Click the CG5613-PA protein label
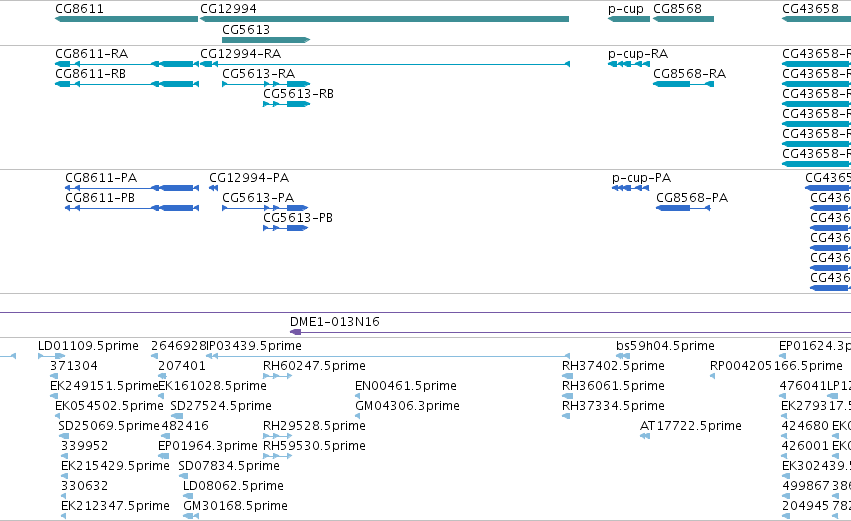The image size is (851, 521). (x=258, y=198)
